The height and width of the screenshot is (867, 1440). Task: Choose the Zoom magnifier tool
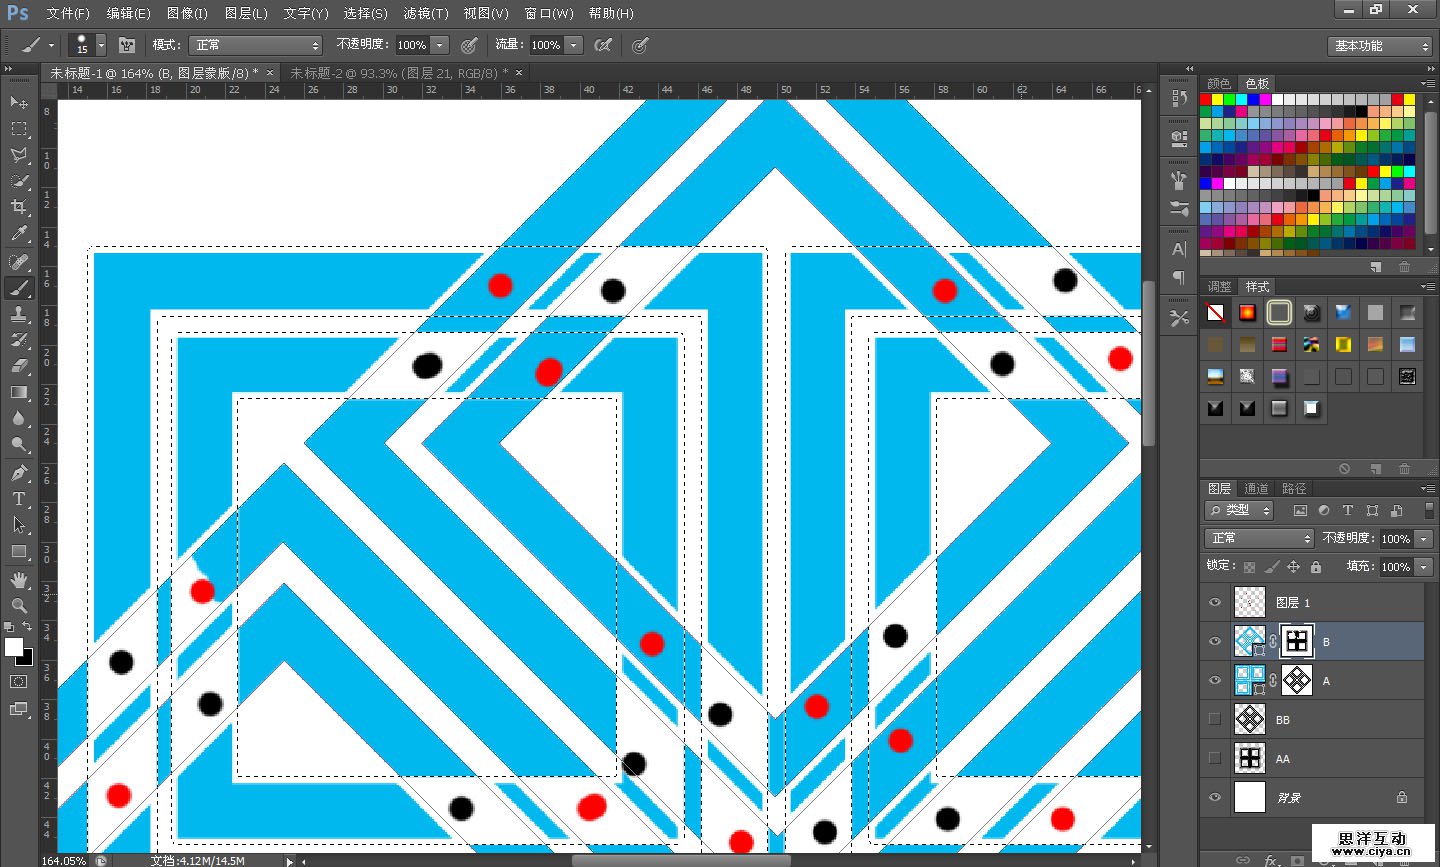pyautogui.click(x=19, y=605)
